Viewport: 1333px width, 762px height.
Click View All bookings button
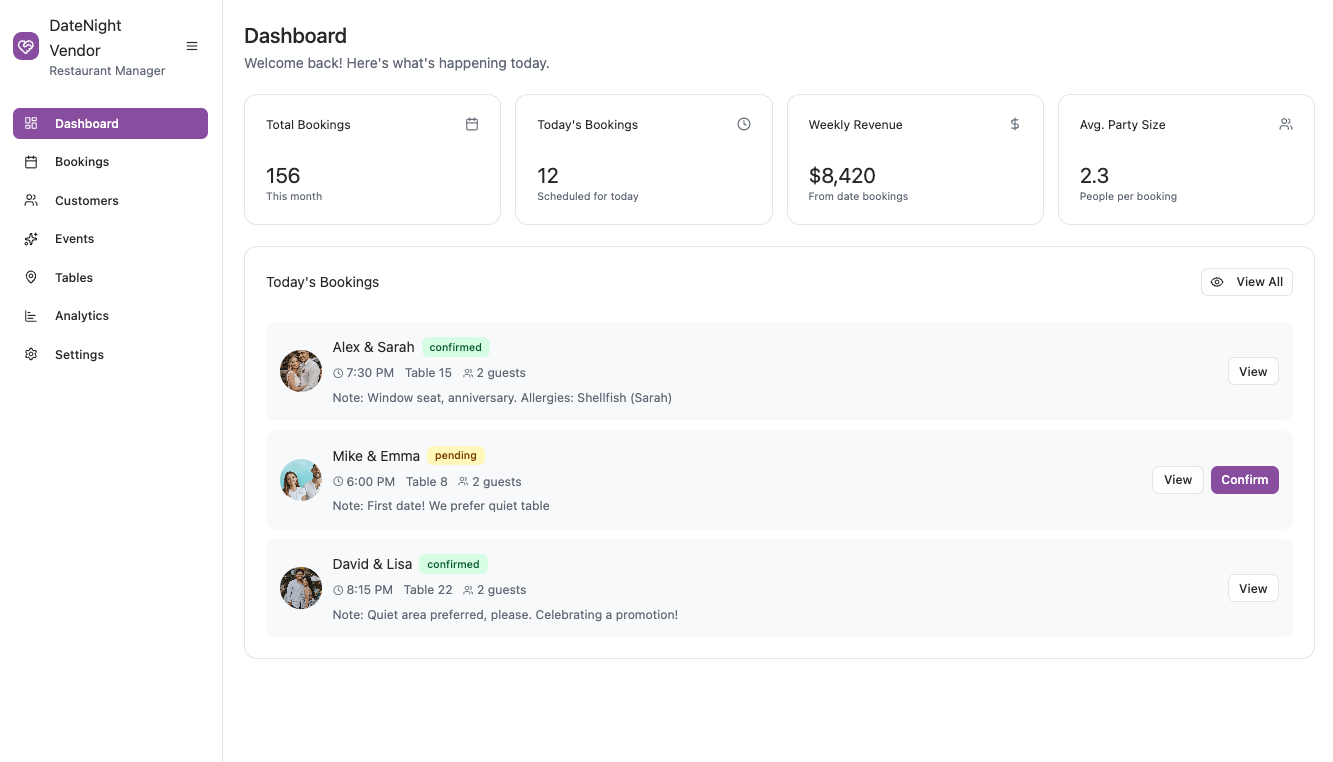pos(1246,282)
